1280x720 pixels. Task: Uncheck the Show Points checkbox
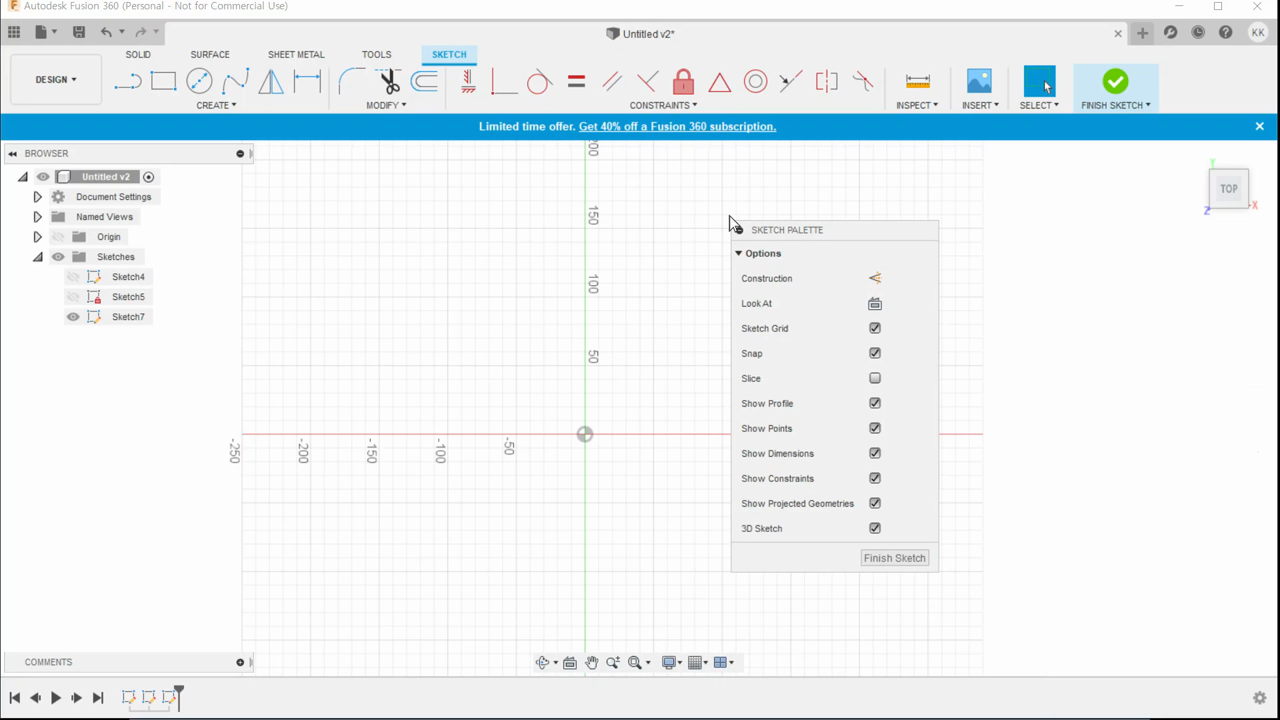tap(875, 428)
